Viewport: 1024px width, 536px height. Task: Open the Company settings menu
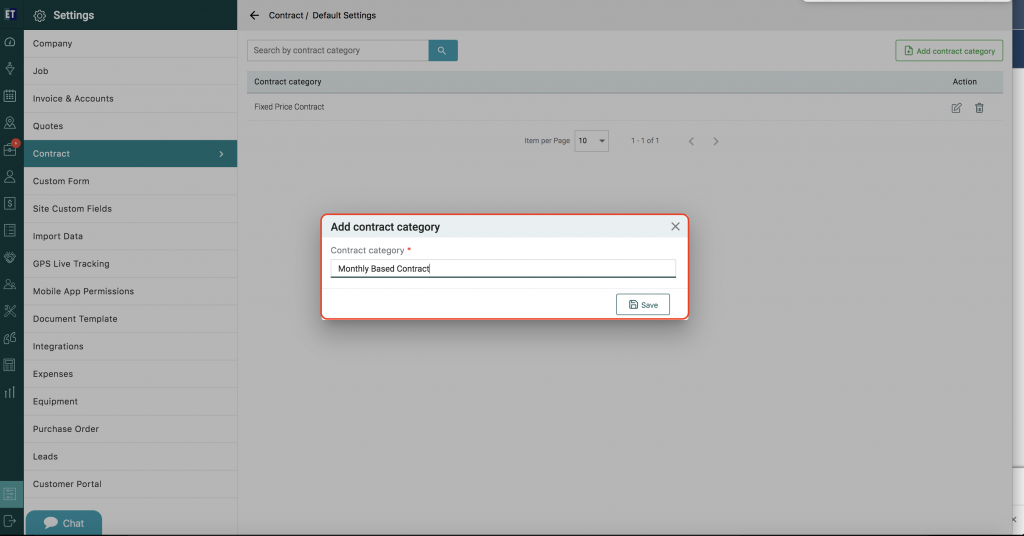pos(131,44)
